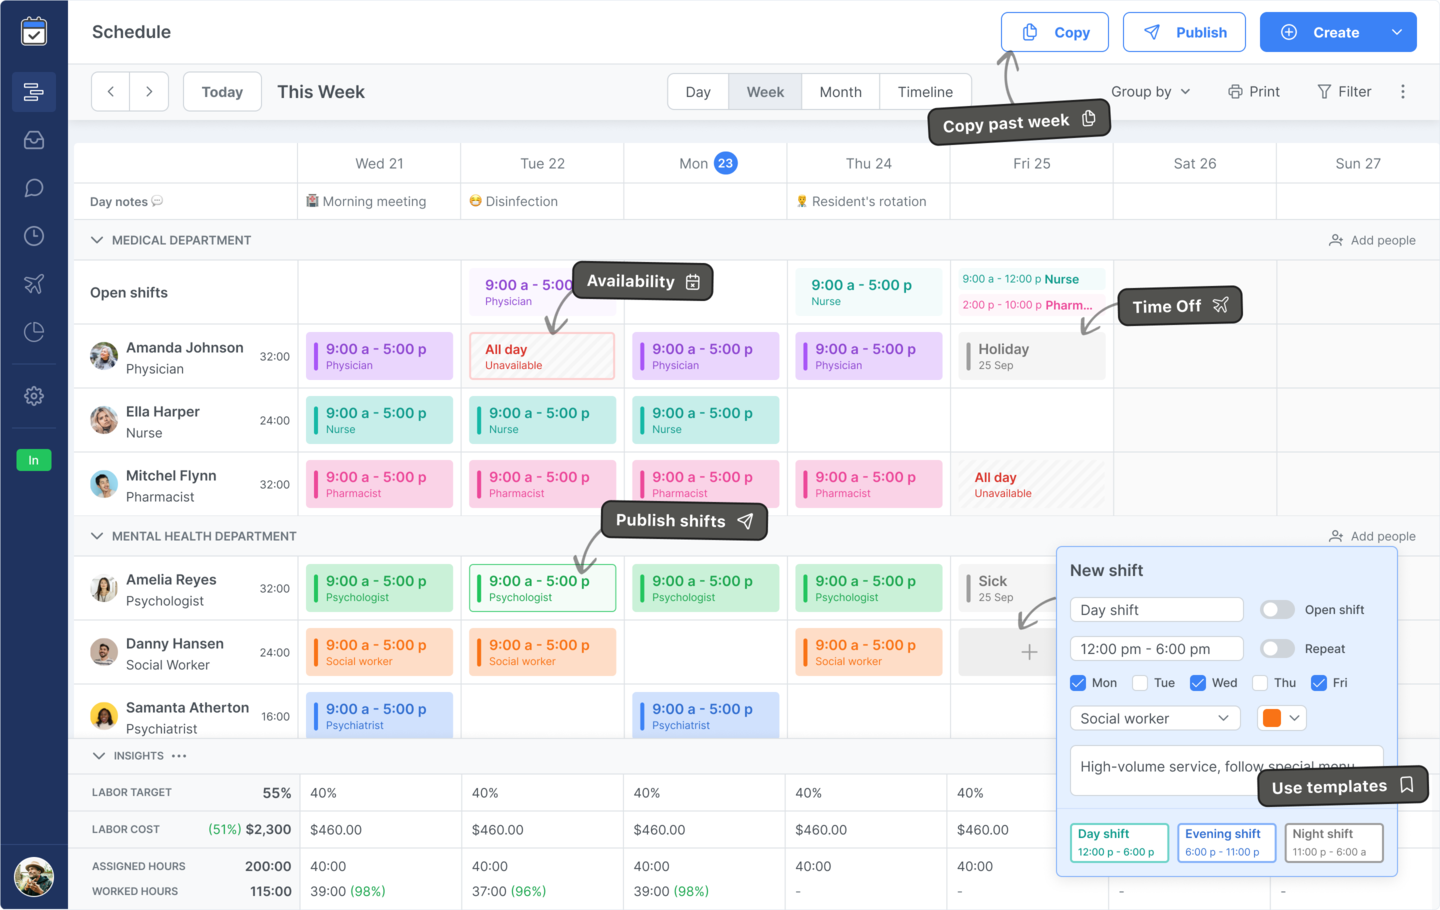The height and width of the screenshot is (910, 1440).
Task: Click the Today button
Action: pos(221,91)
